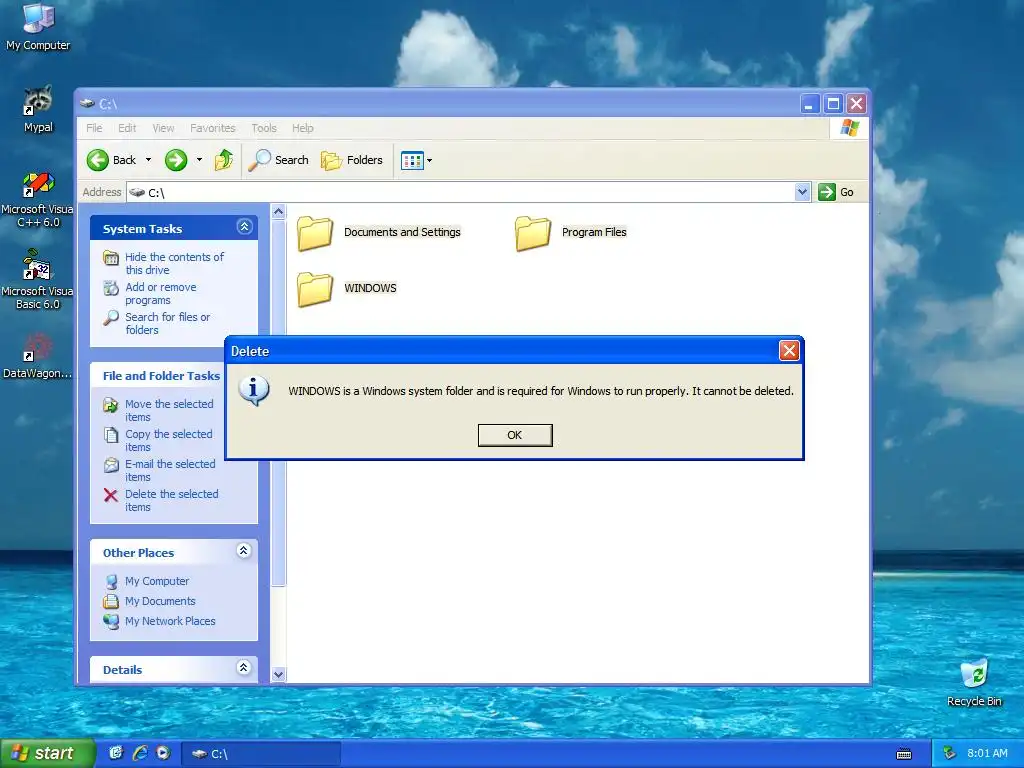
Task: Open the File menu
Action: 94,128
